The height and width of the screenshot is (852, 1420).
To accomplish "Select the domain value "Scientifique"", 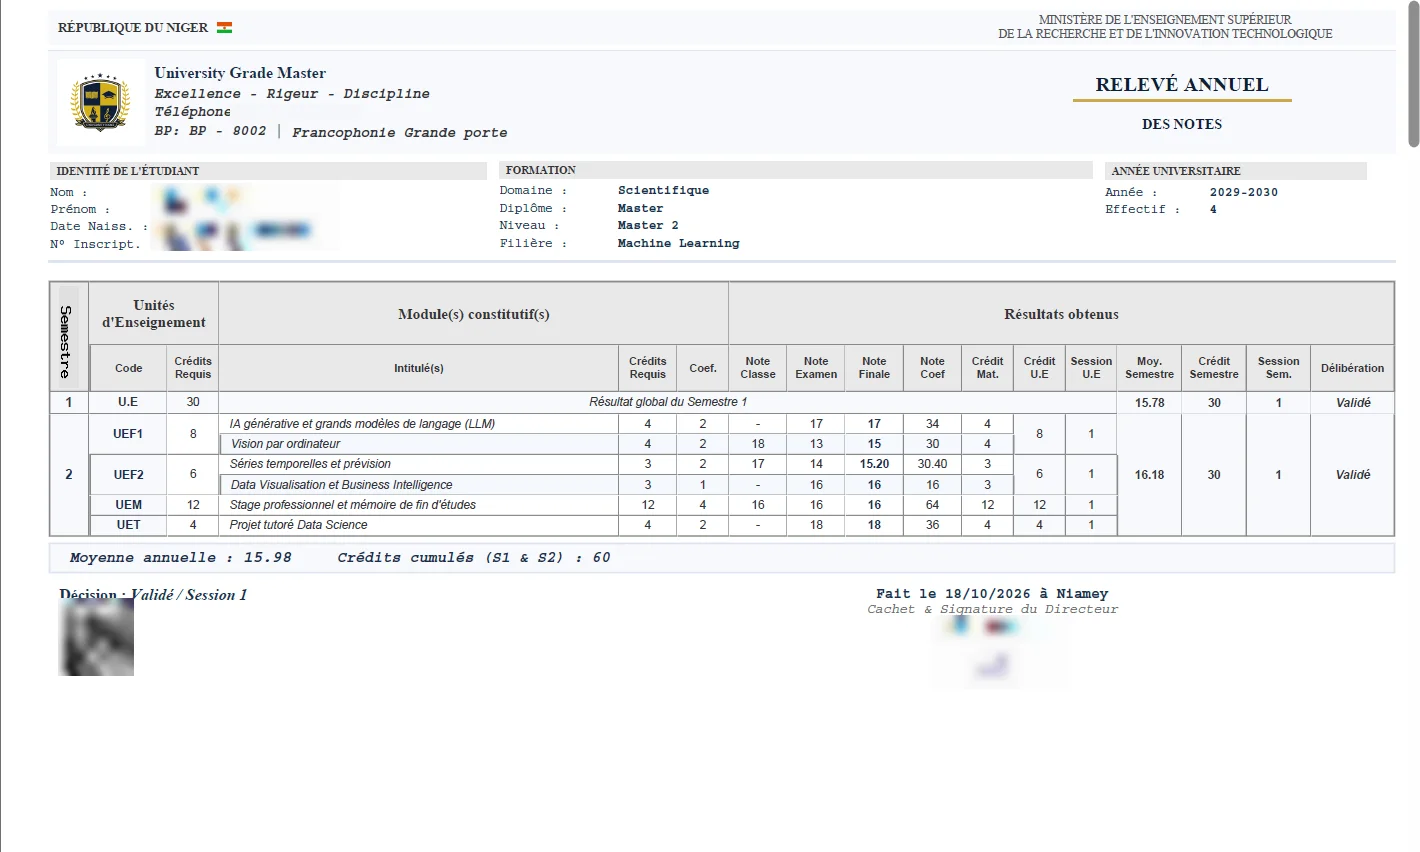I will (663, 190).
